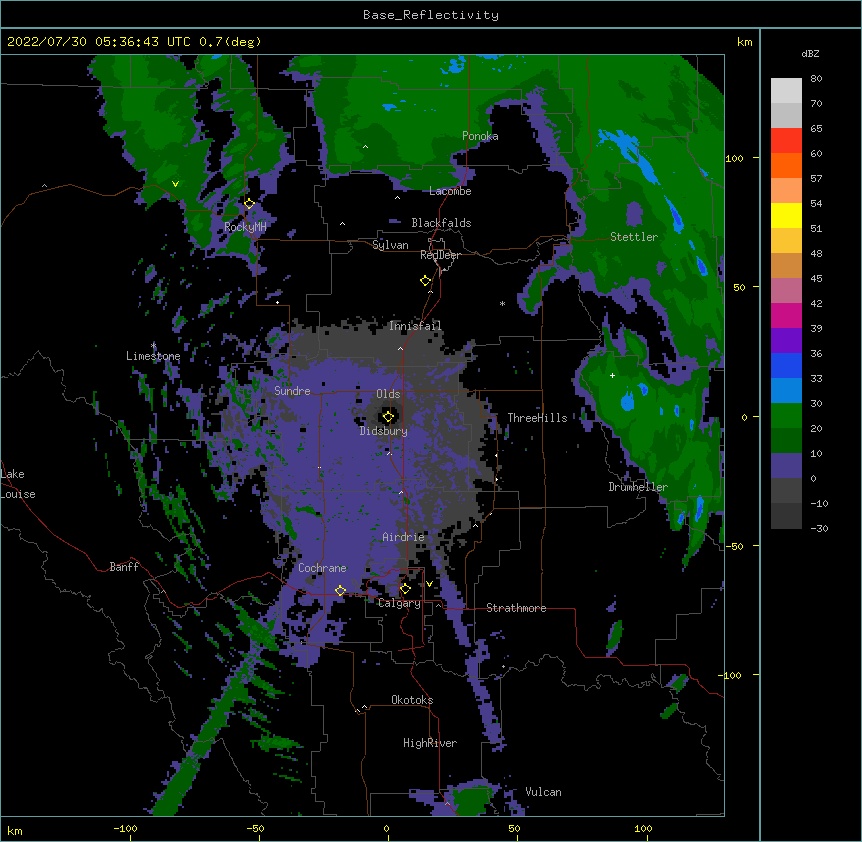Click the RockyMH label

tap(245, 227)
